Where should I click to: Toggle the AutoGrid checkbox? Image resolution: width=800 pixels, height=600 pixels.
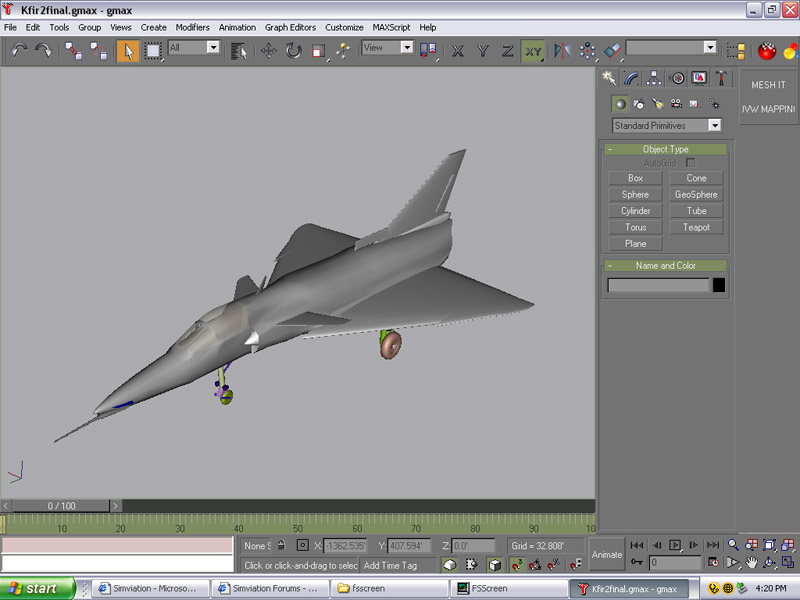click(x=690, y=162)
